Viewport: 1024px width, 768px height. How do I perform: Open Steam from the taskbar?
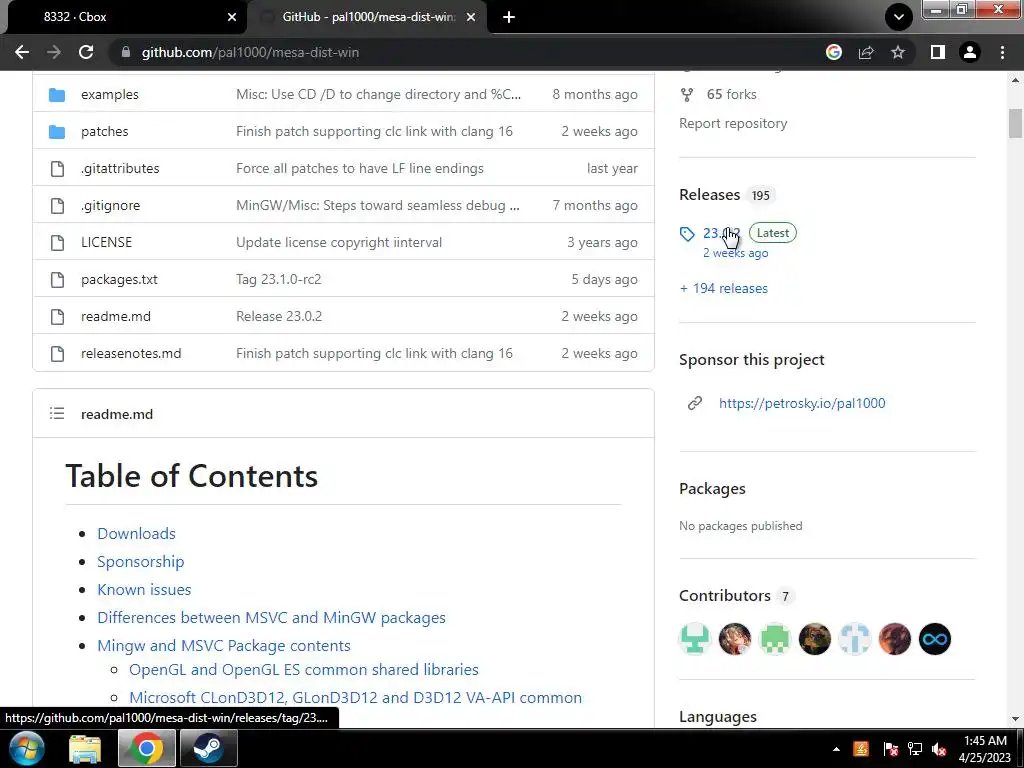click(x=208, y=748)
